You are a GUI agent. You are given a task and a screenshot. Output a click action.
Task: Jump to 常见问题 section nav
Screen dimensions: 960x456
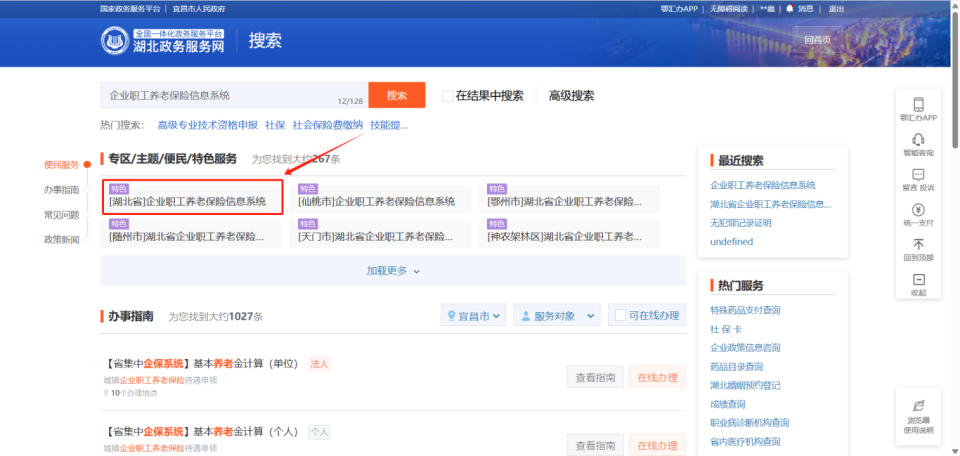click(61, 215)
